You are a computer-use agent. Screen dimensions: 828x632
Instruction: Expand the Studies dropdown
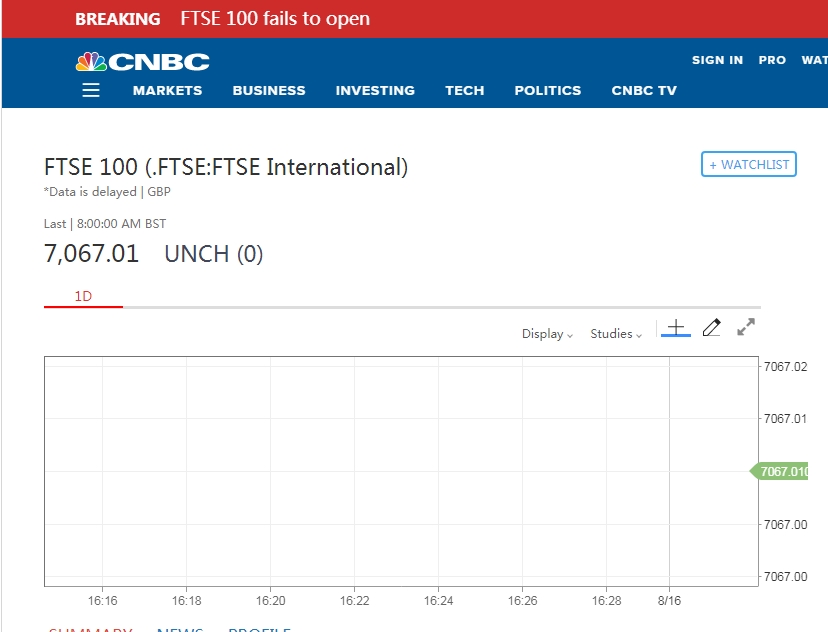(x=616, y=334)
